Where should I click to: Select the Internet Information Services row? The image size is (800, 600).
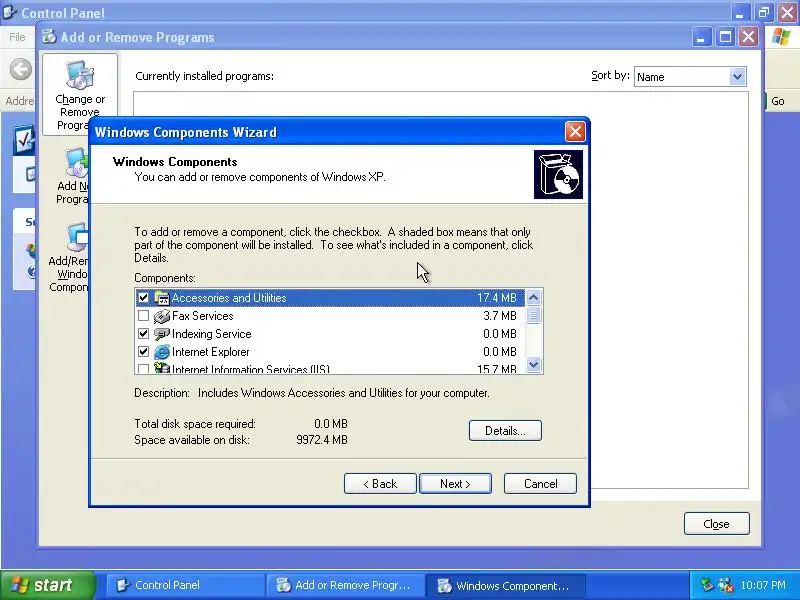[330, 368]
